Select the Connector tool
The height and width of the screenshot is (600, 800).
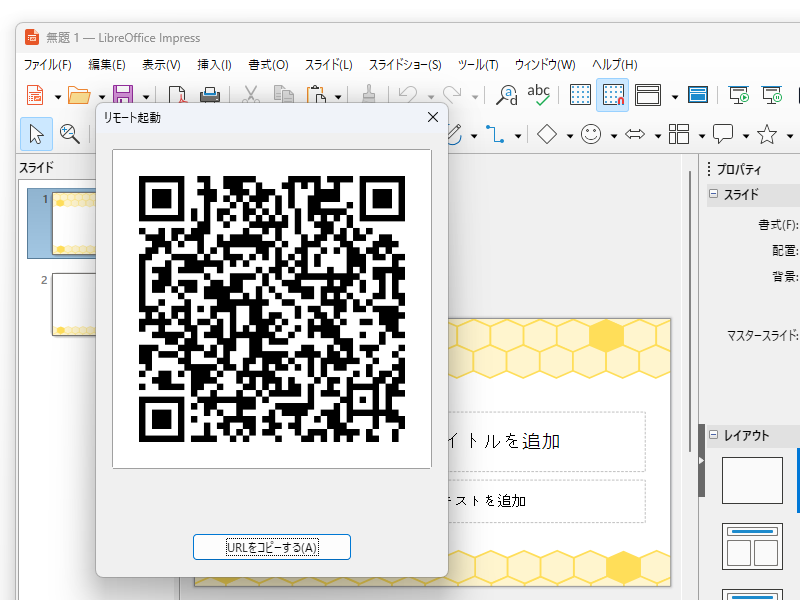point(495,134)
